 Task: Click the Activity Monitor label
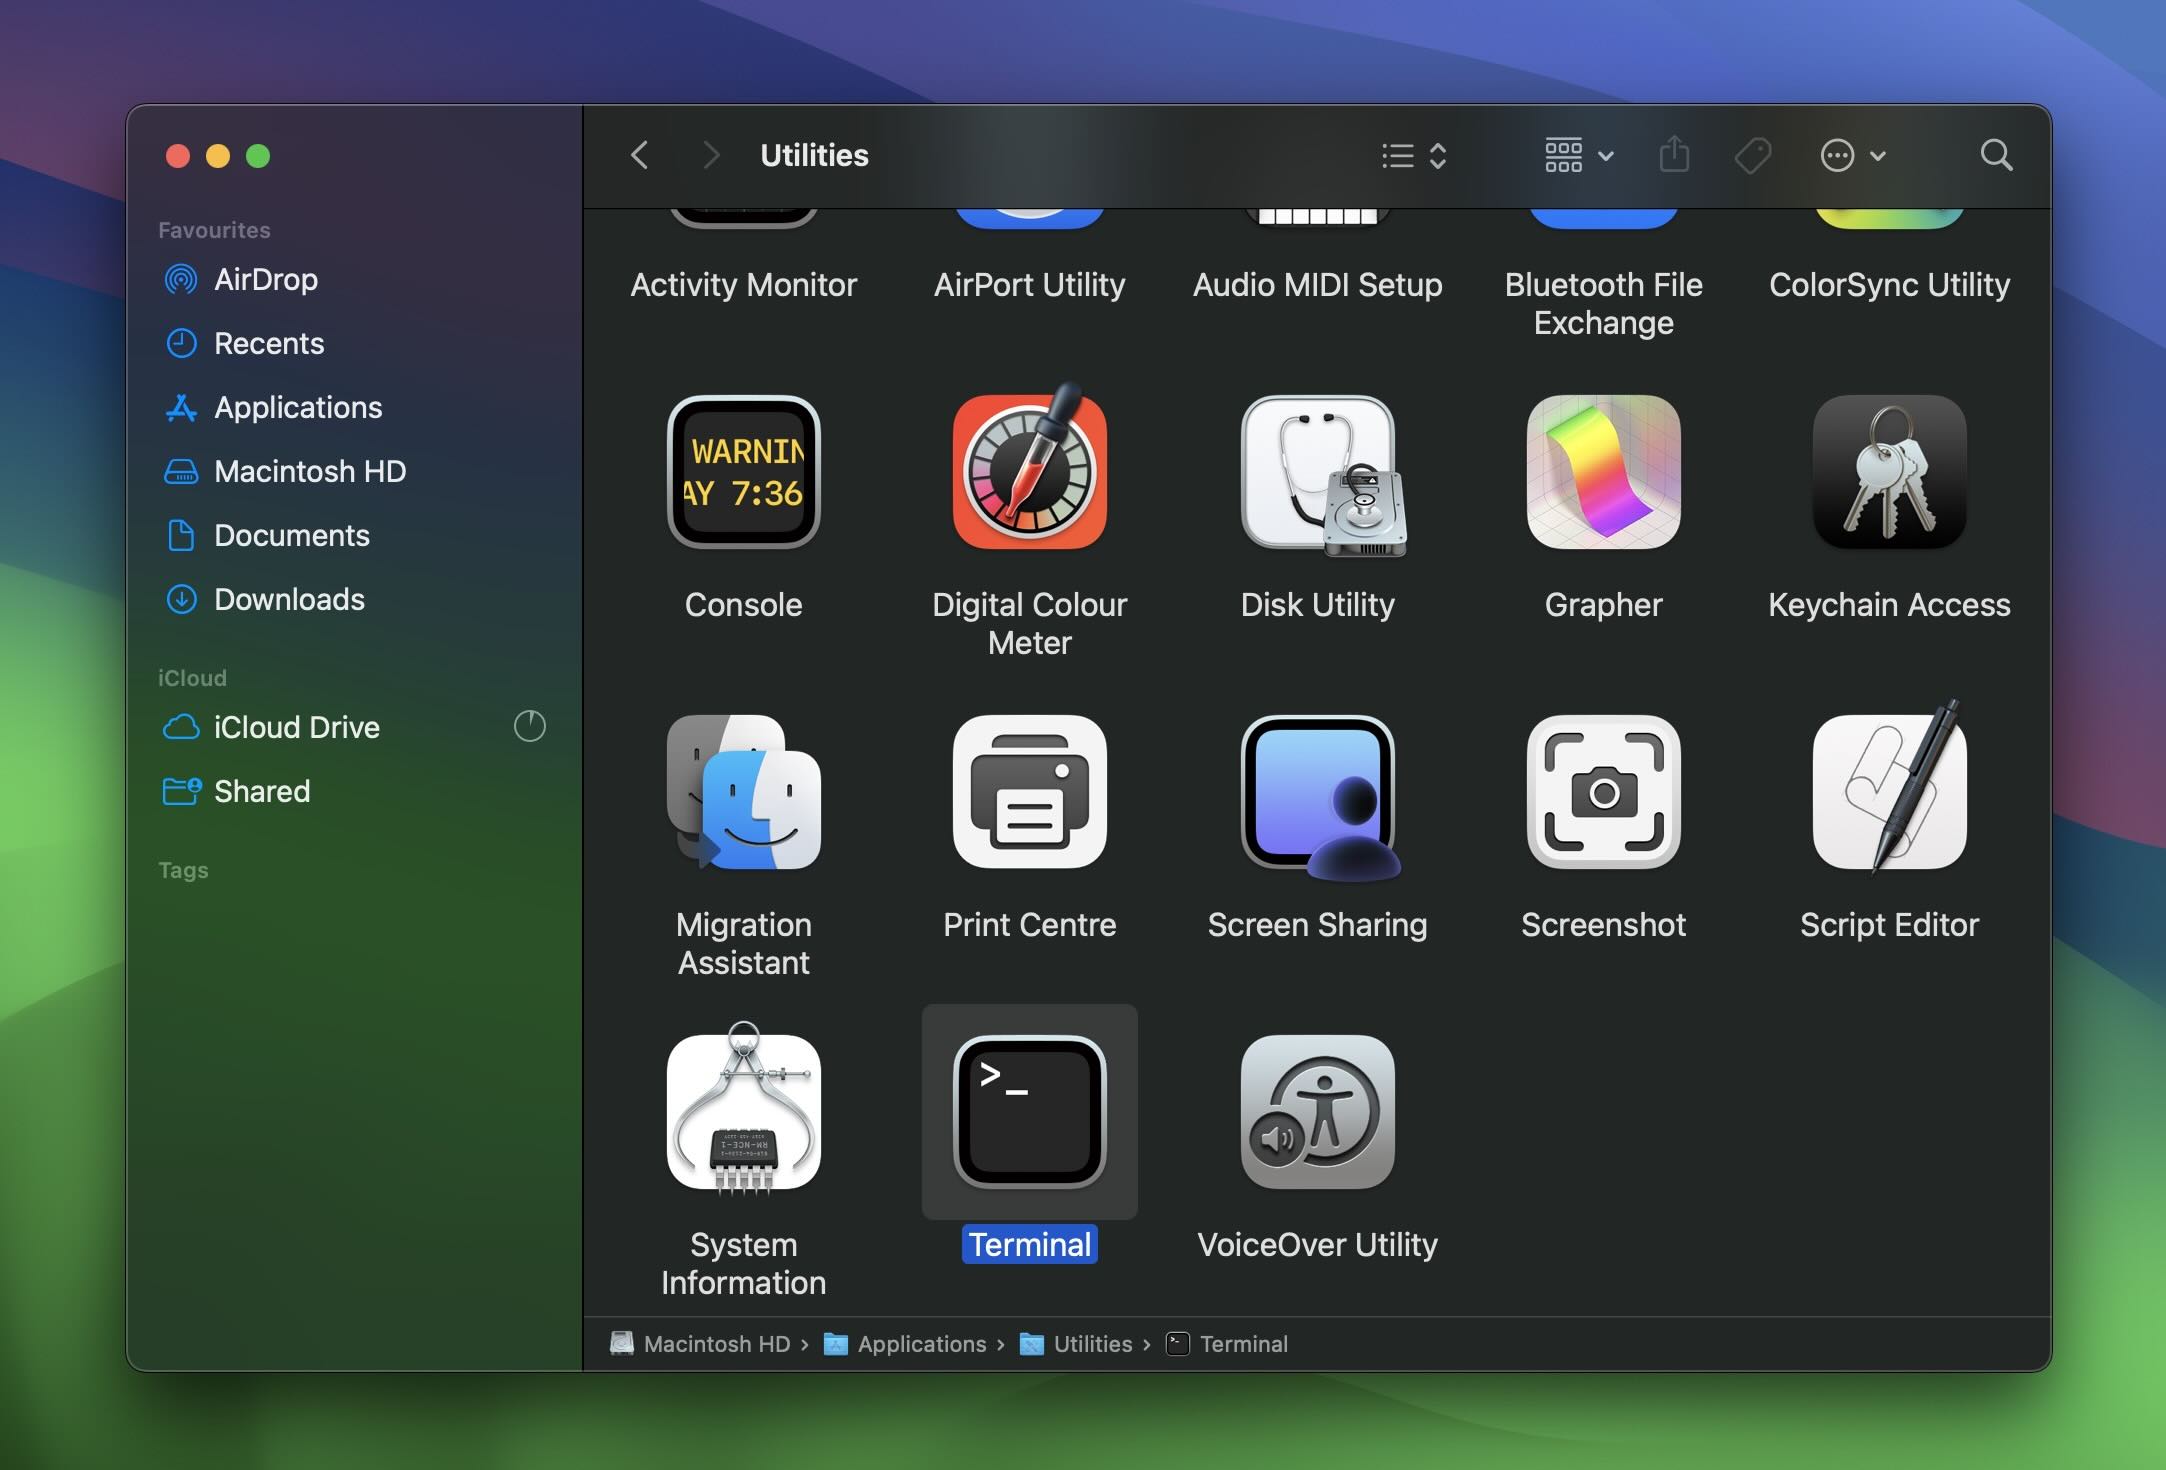click(x=743, y=285)
